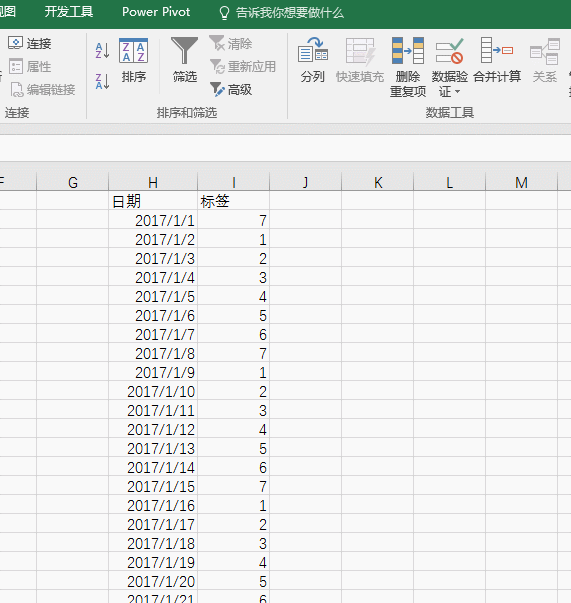Select empty cell in column K beside 2017/1/5
The image size is (571, 603).
coord(378,296)
